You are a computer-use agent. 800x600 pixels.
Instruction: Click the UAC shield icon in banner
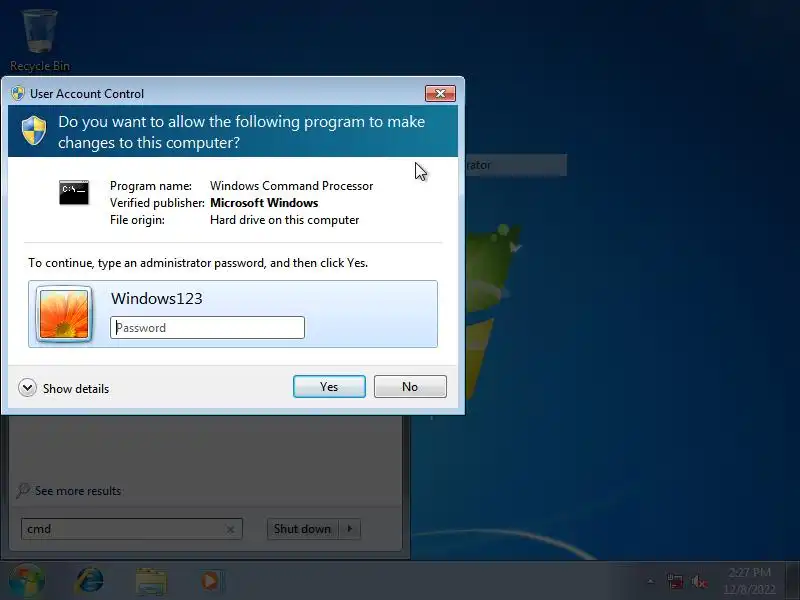pyautogui.click(x=34, y=130)
